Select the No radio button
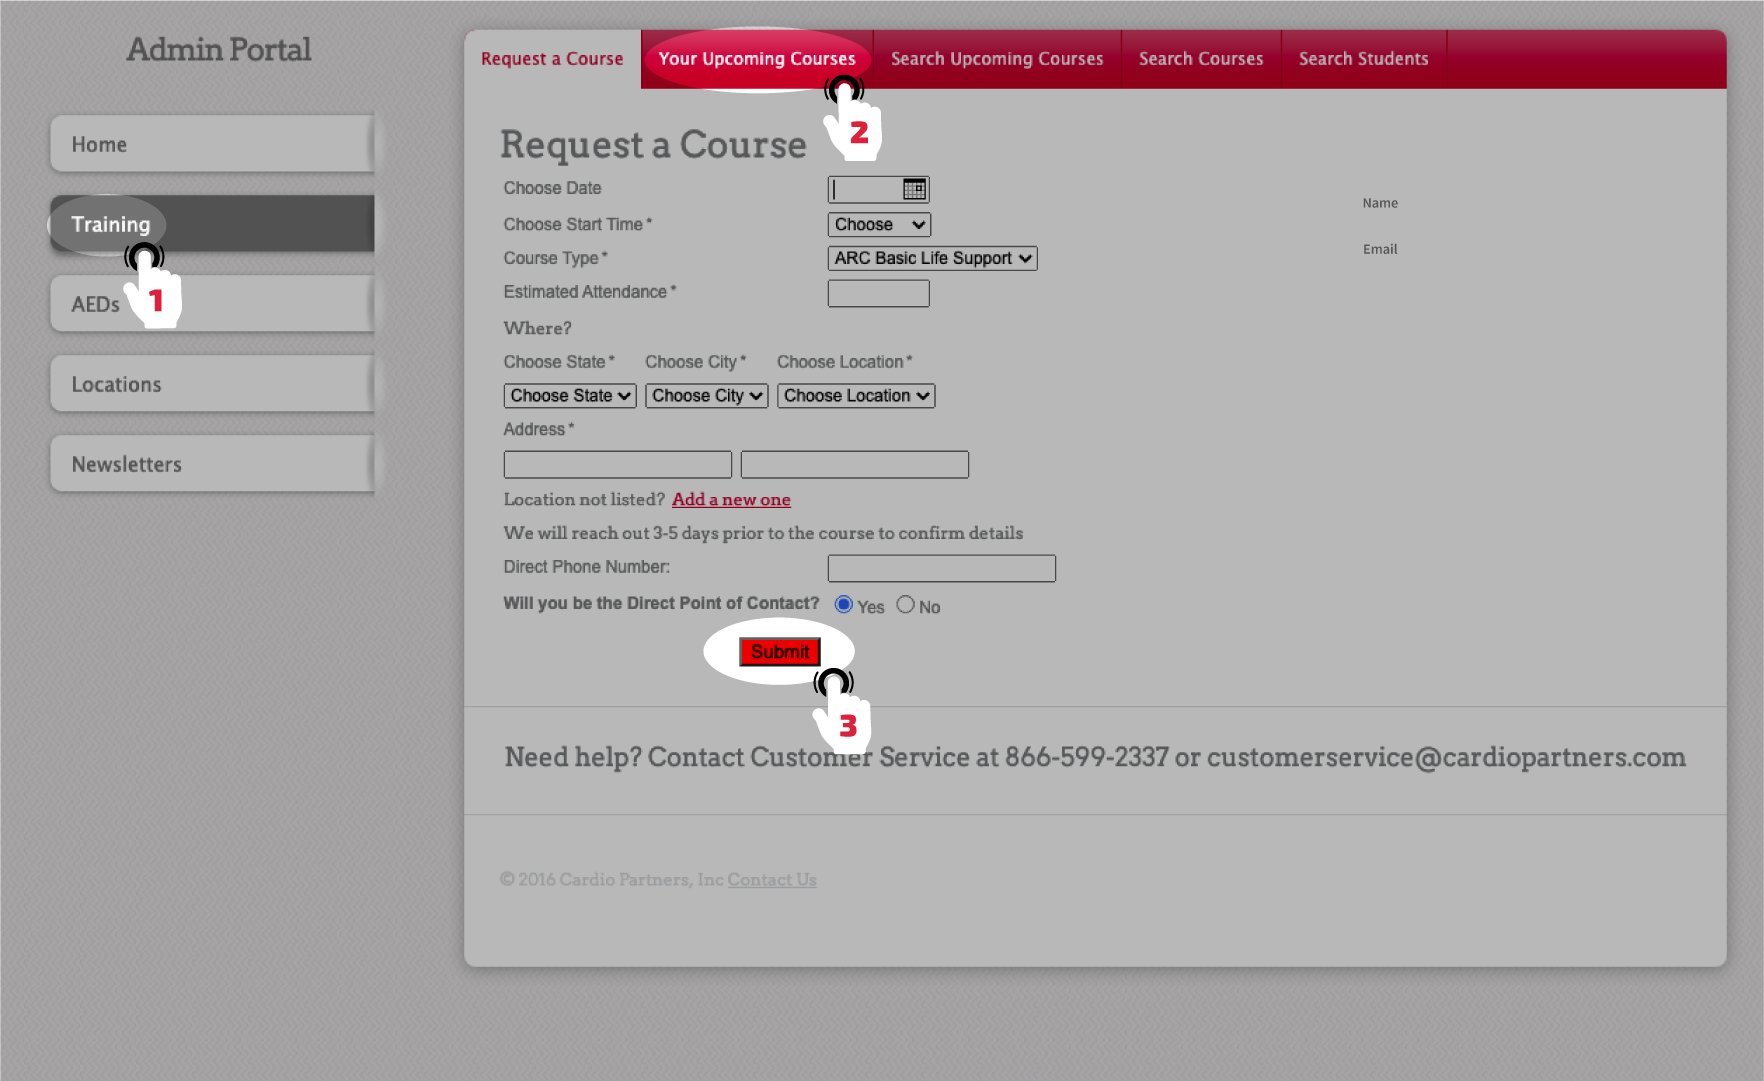Screen dimensions: 1764x1081 pos(905,605)
